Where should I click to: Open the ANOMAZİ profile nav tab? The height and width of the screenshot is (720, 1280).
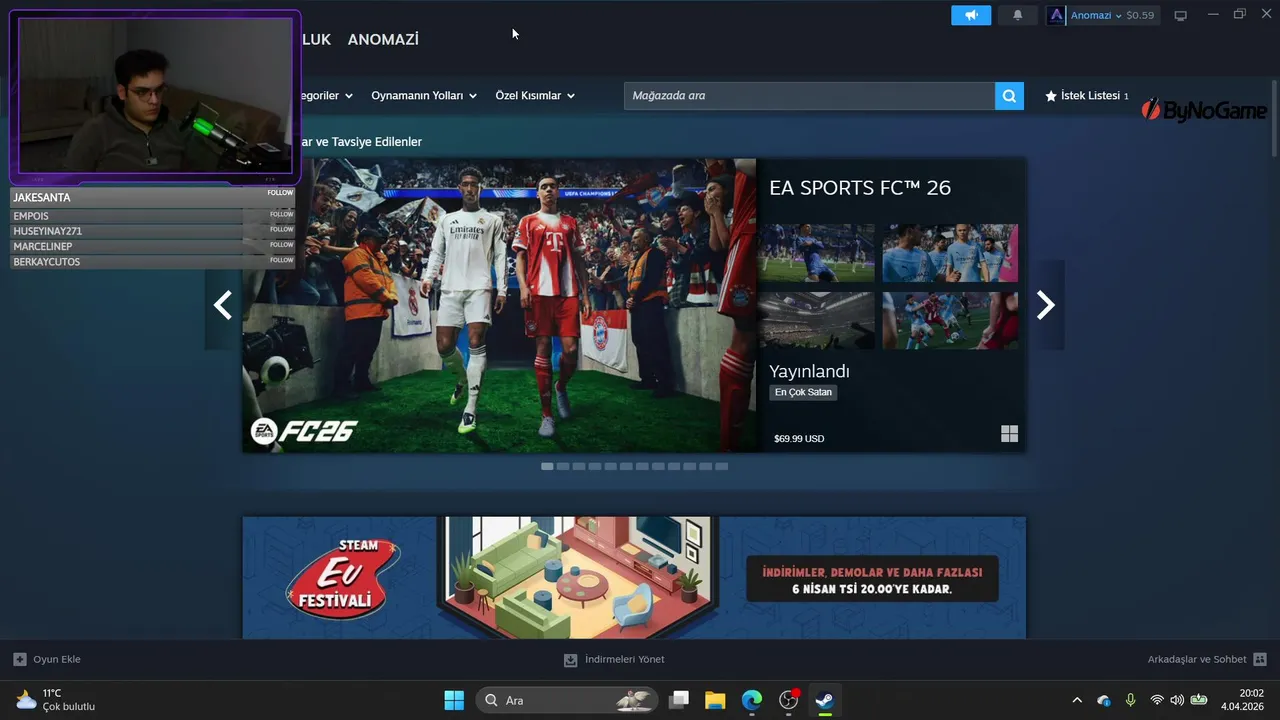(x=383, y=39)
